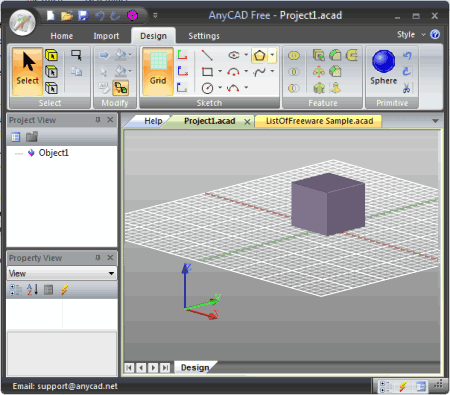This screenshot has width=450, height=395.
Task: Expand the document tabs list arrow
Action: 435,121
